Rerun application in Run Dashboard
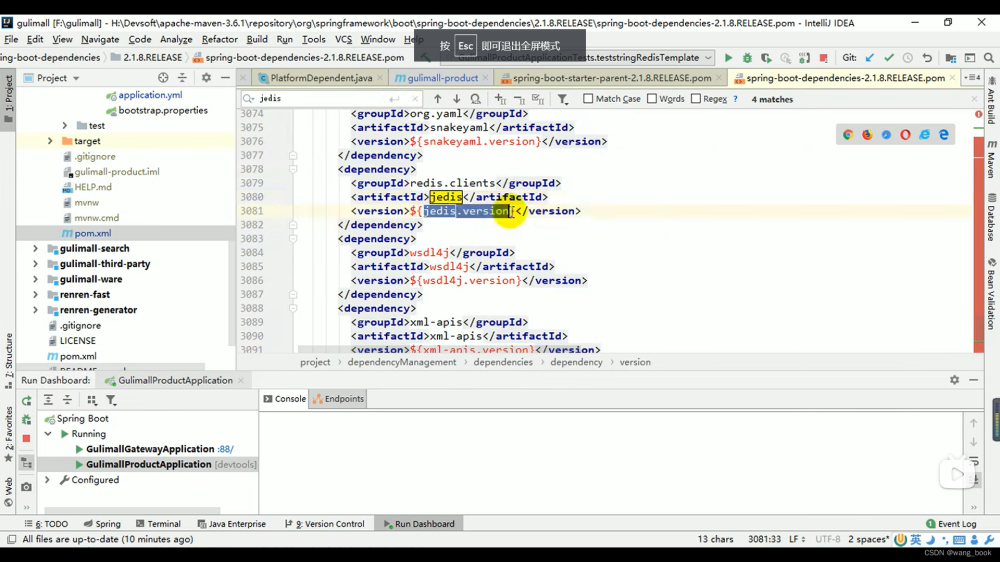The image size is (1000, 562). coord(26,401)
